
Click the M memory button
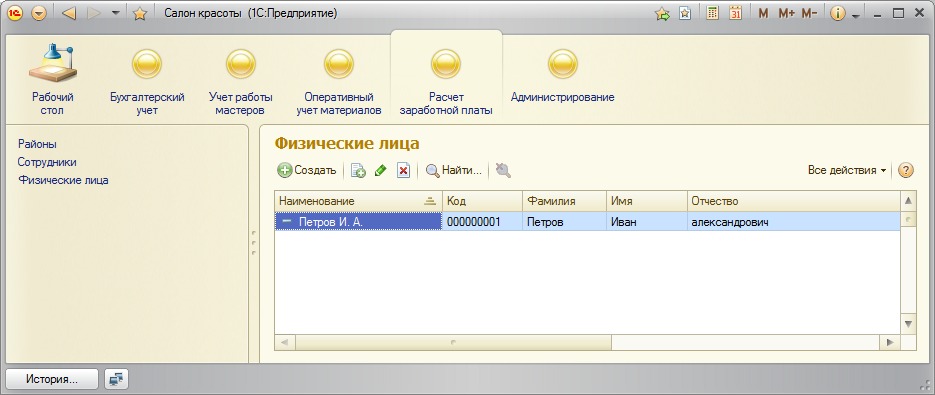763,13
